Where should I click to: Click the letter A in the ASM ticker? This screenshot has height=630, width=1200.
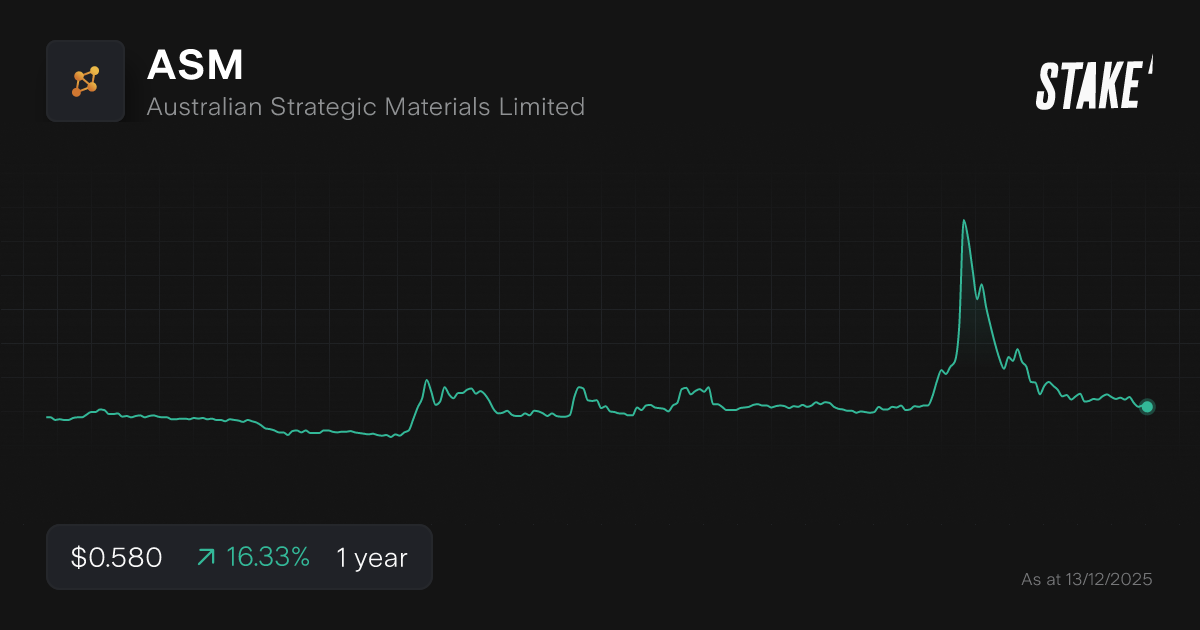click(162, 66)
